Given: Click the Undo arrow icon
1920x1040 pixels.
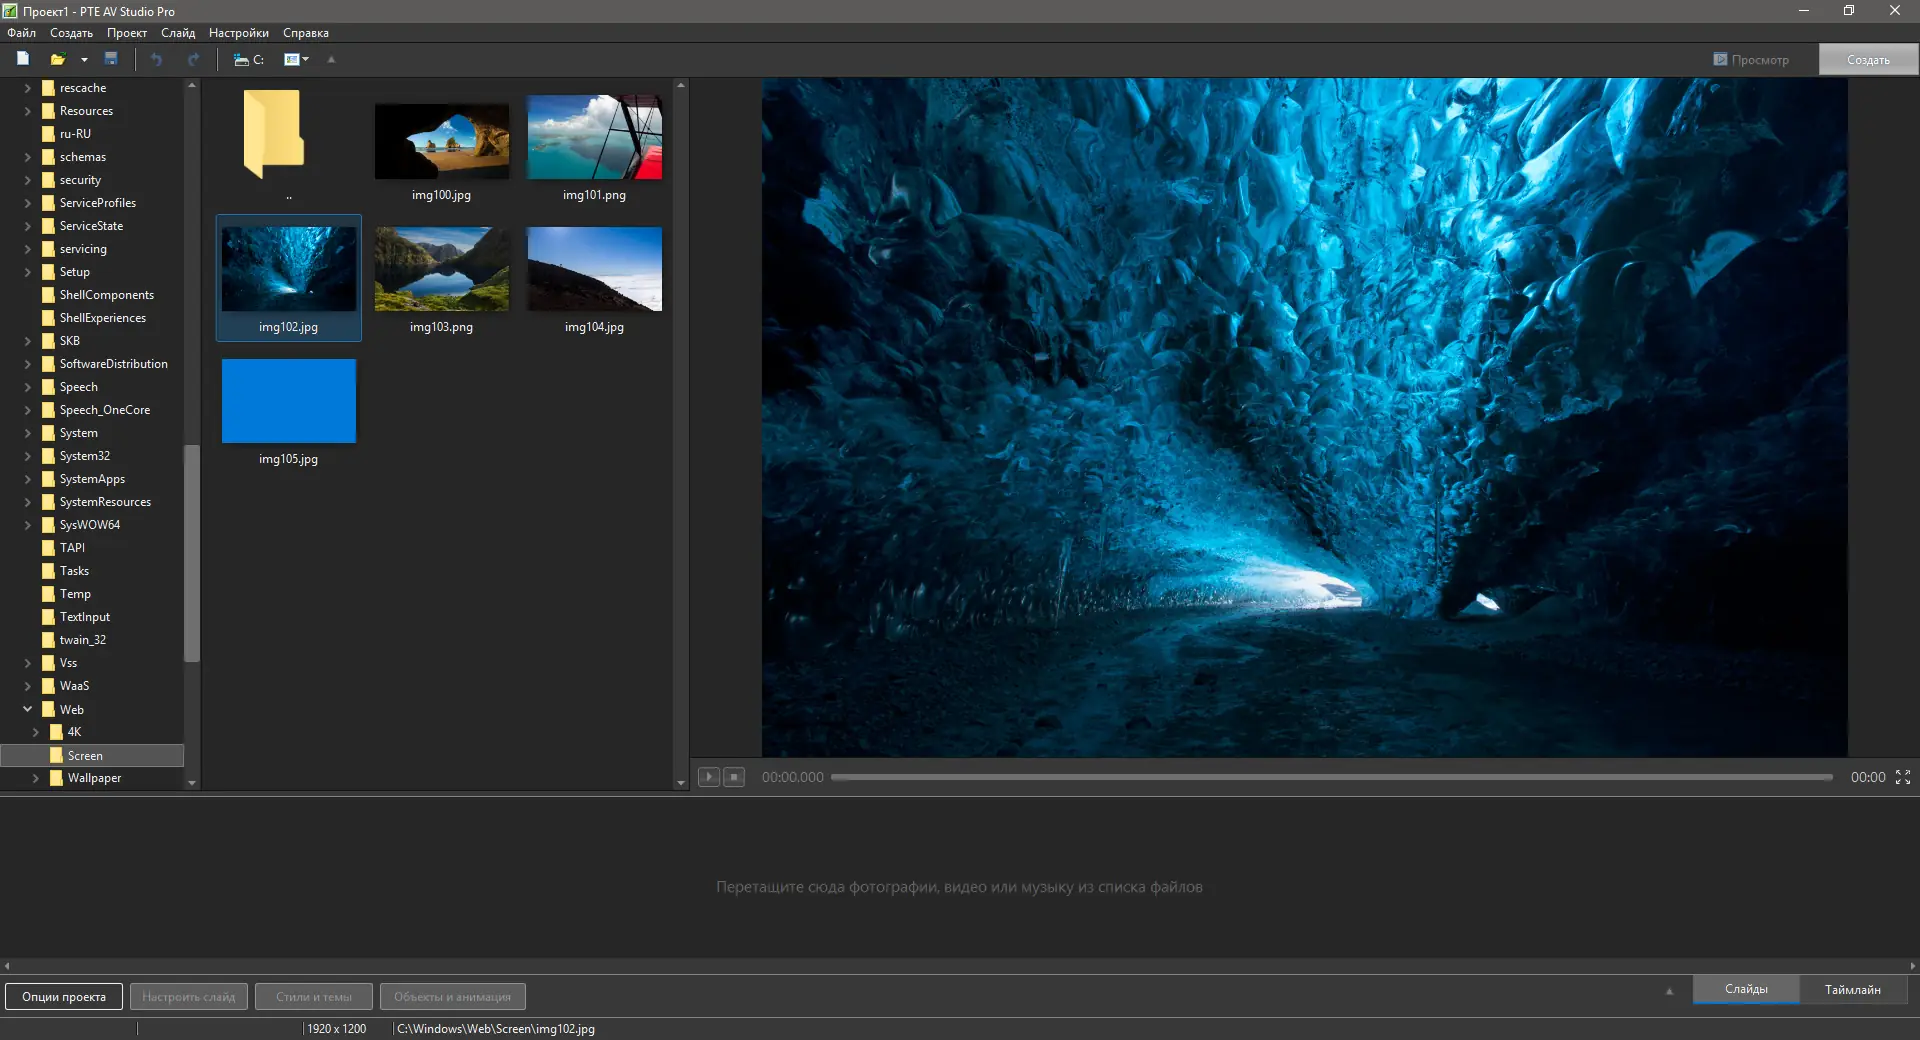Looking at the screenshot, I should (x=156, y=59).
